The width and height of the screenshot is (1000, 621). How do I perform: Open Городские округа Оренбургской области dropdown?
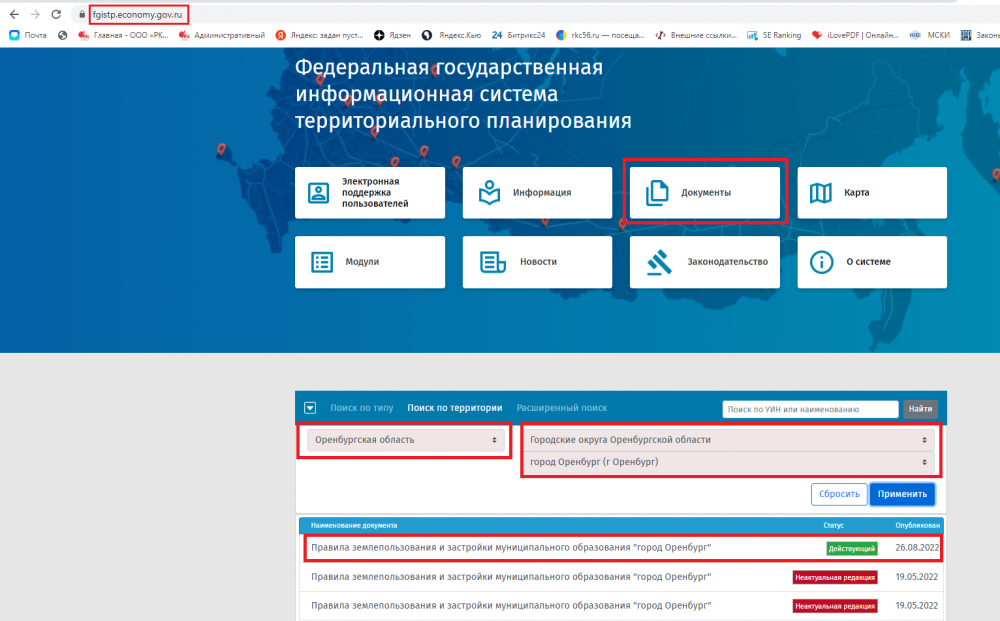pos(728,440)
